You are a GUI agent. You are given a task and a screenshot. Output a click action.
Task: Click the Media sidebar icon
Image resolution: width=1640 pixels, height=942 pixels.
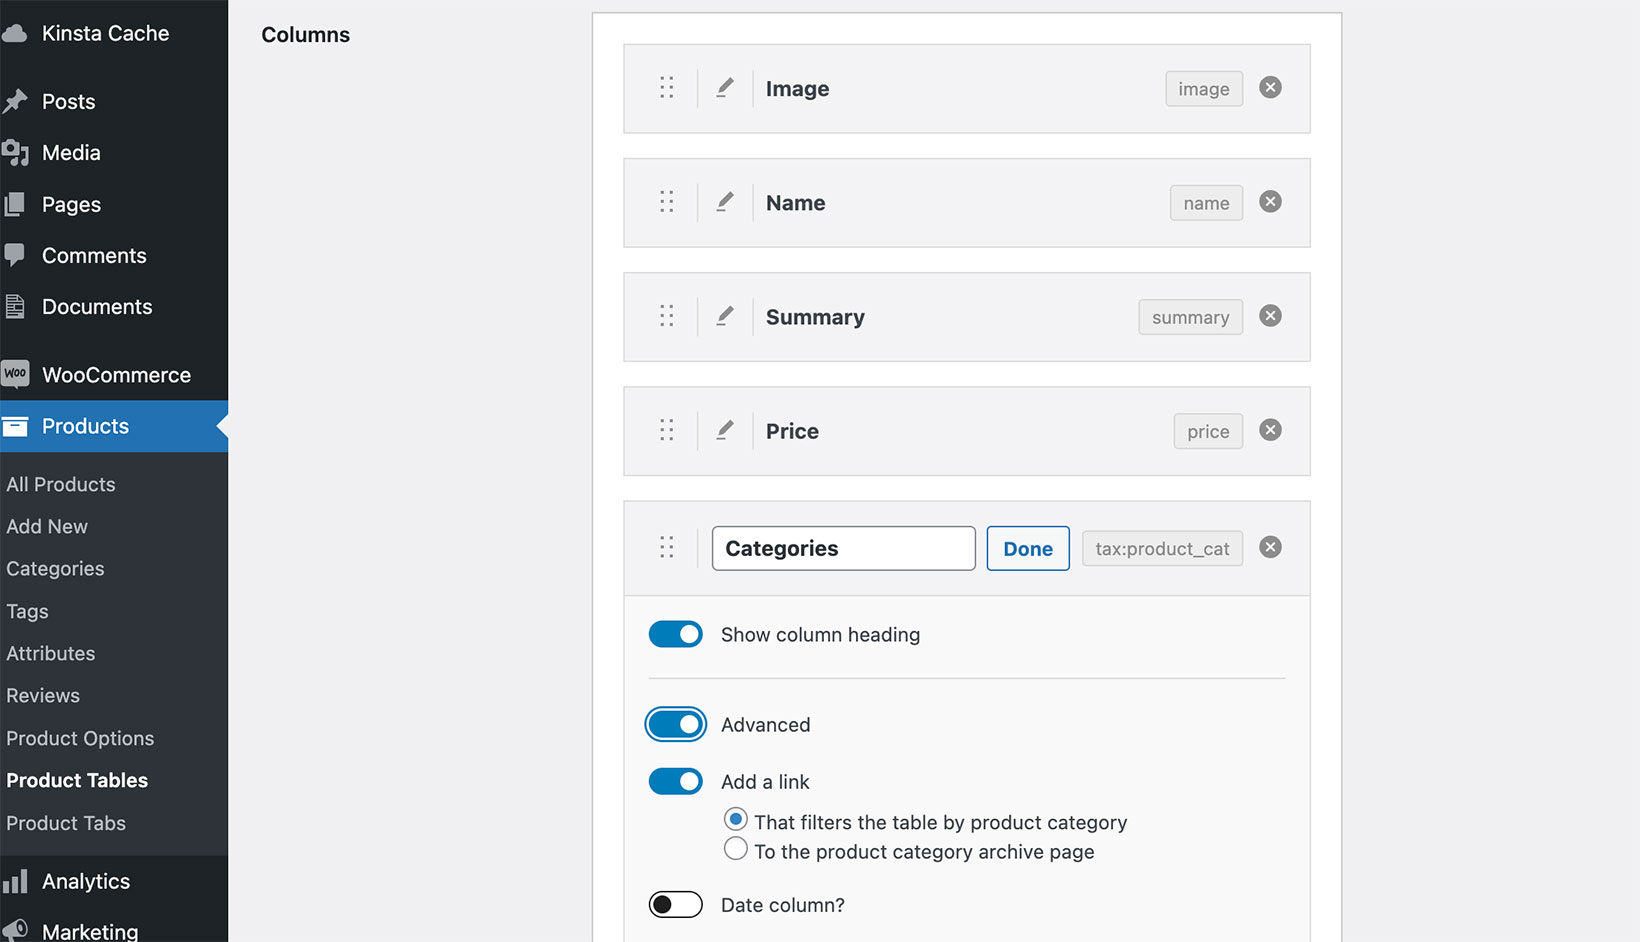pos(16,152)
